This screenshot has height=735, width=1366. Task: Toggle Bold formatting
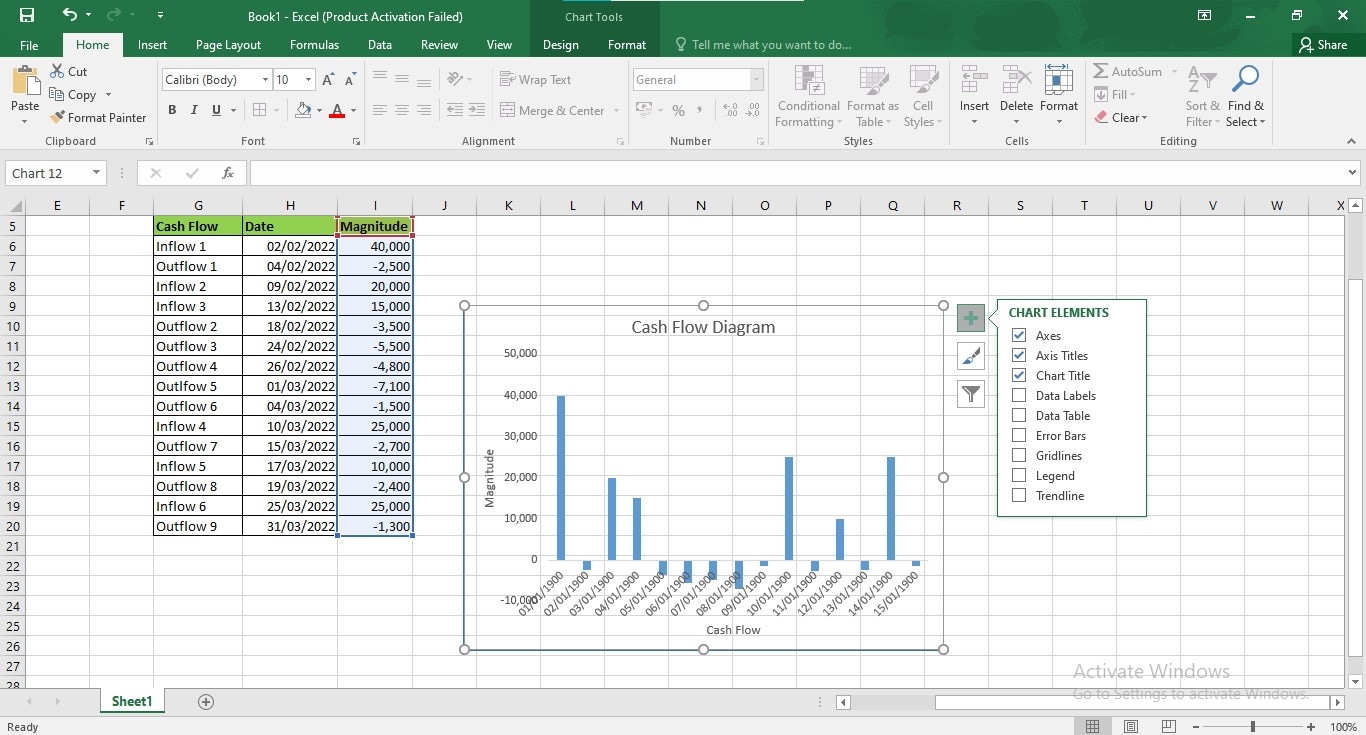coord(172,110)
